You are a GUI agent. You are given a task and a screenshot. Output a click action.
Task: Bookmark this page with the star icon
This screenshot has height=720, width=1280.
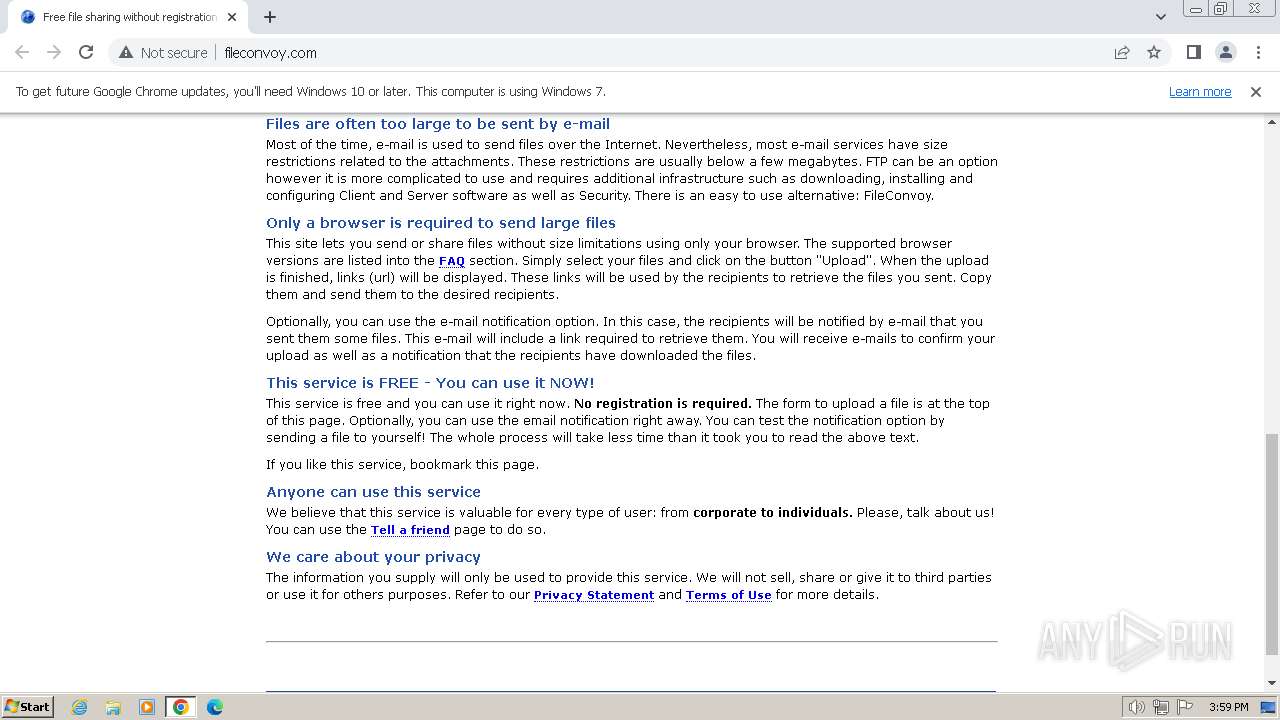pyautogui.click(x=1154, y=52)
